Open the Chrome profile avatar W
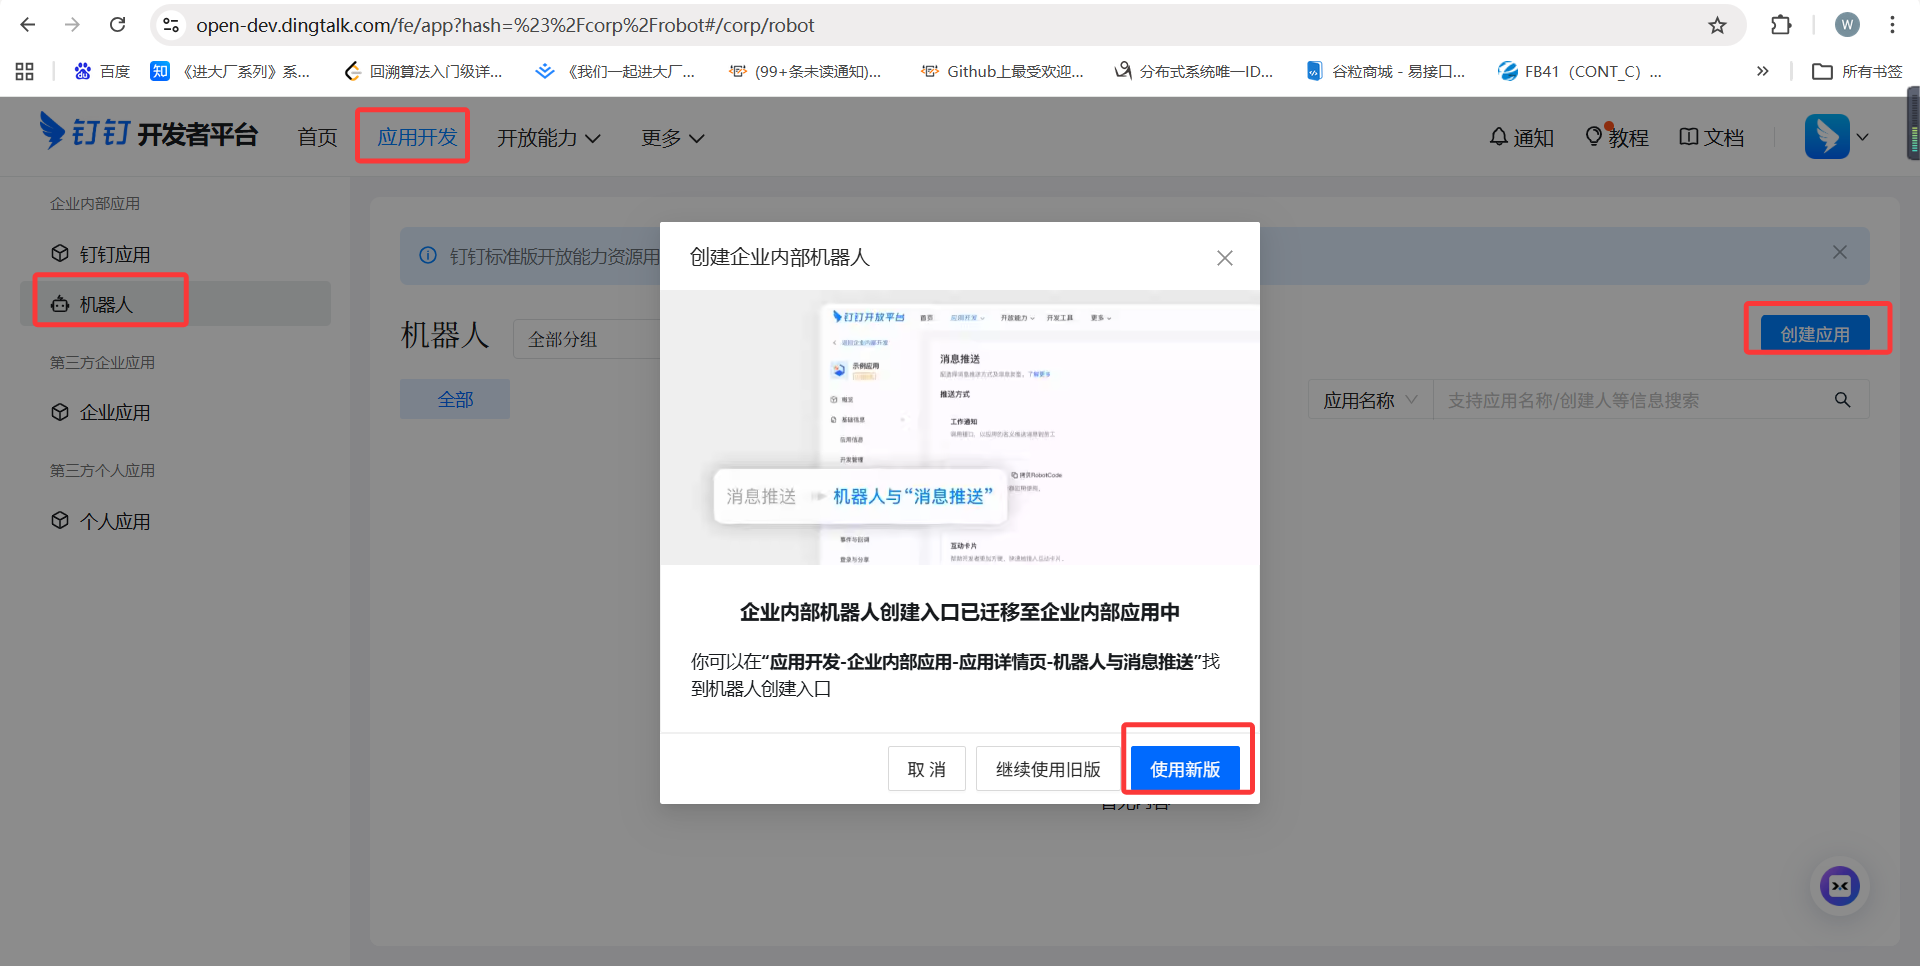The width and height of the screenshot is (1920, 966). (1847, 25)
